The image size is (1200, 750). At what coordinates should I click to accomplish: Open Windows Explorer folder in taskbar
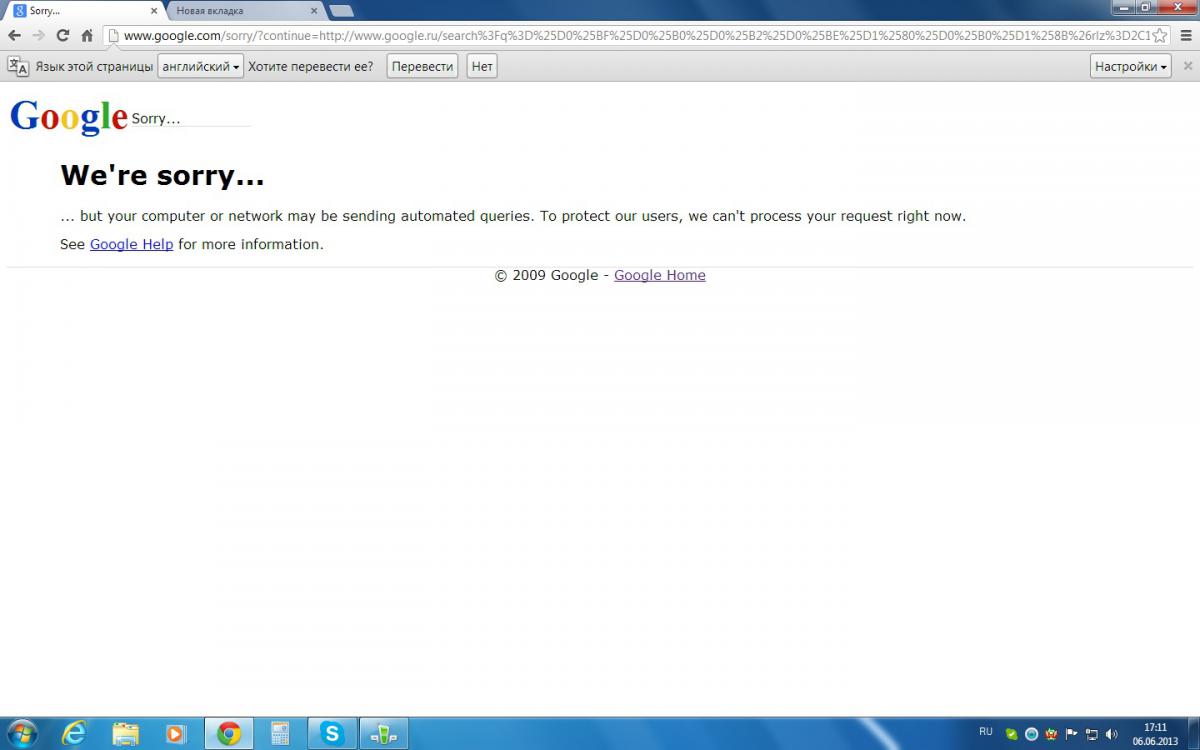[126, 734]
